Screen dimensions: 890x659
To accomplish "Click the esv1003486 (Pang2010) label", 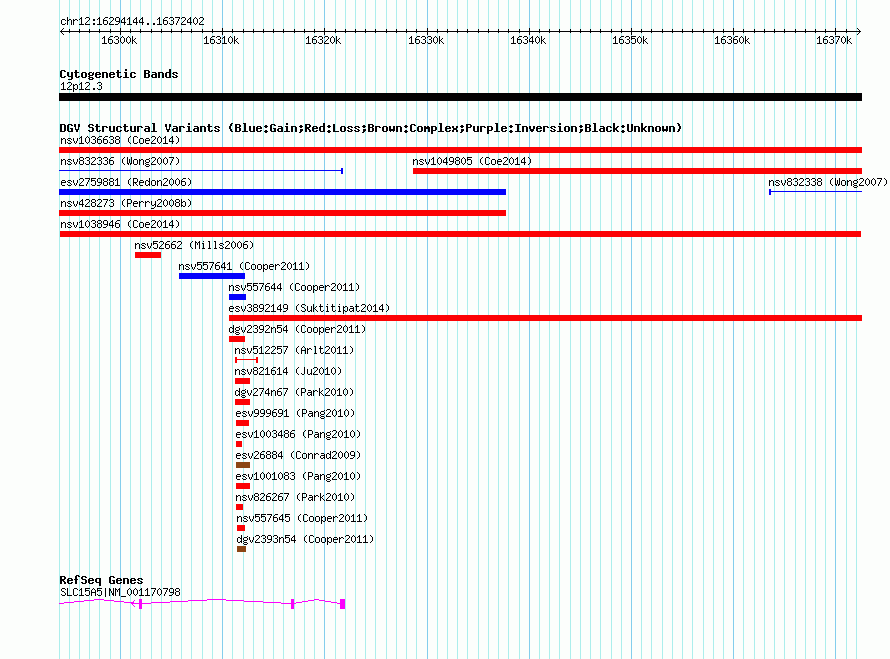I will tap(299, 434).
